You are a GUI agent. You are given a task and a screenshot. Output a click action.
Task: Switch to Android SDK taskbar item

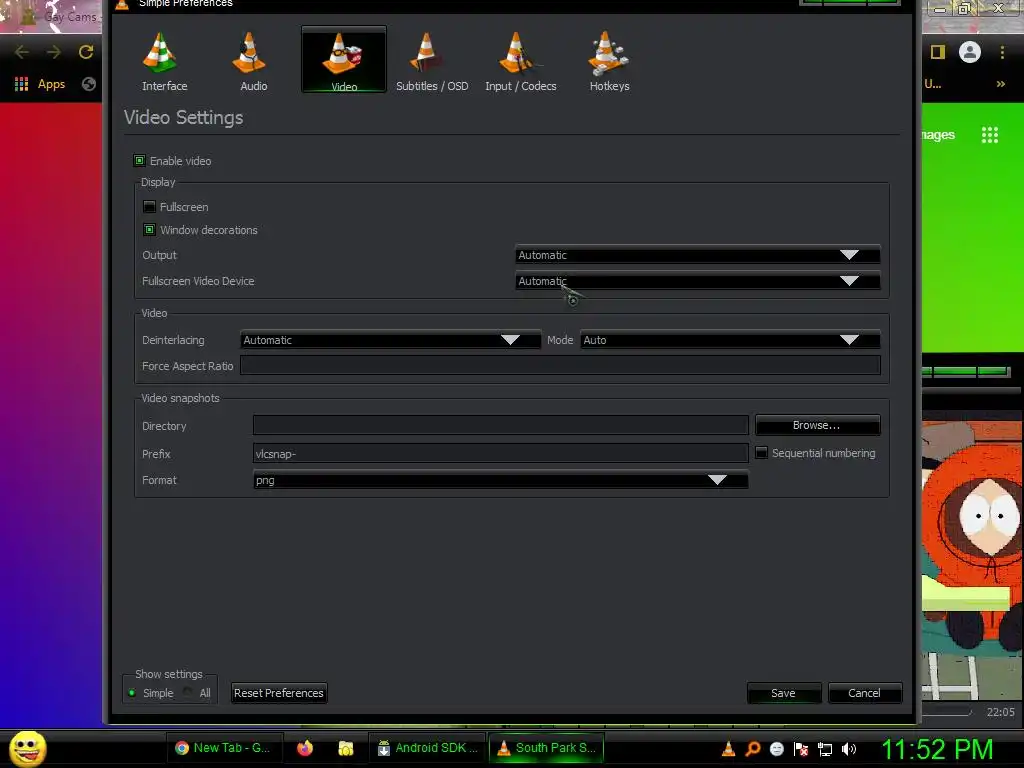pyautogui.click(x=428, y=748)
